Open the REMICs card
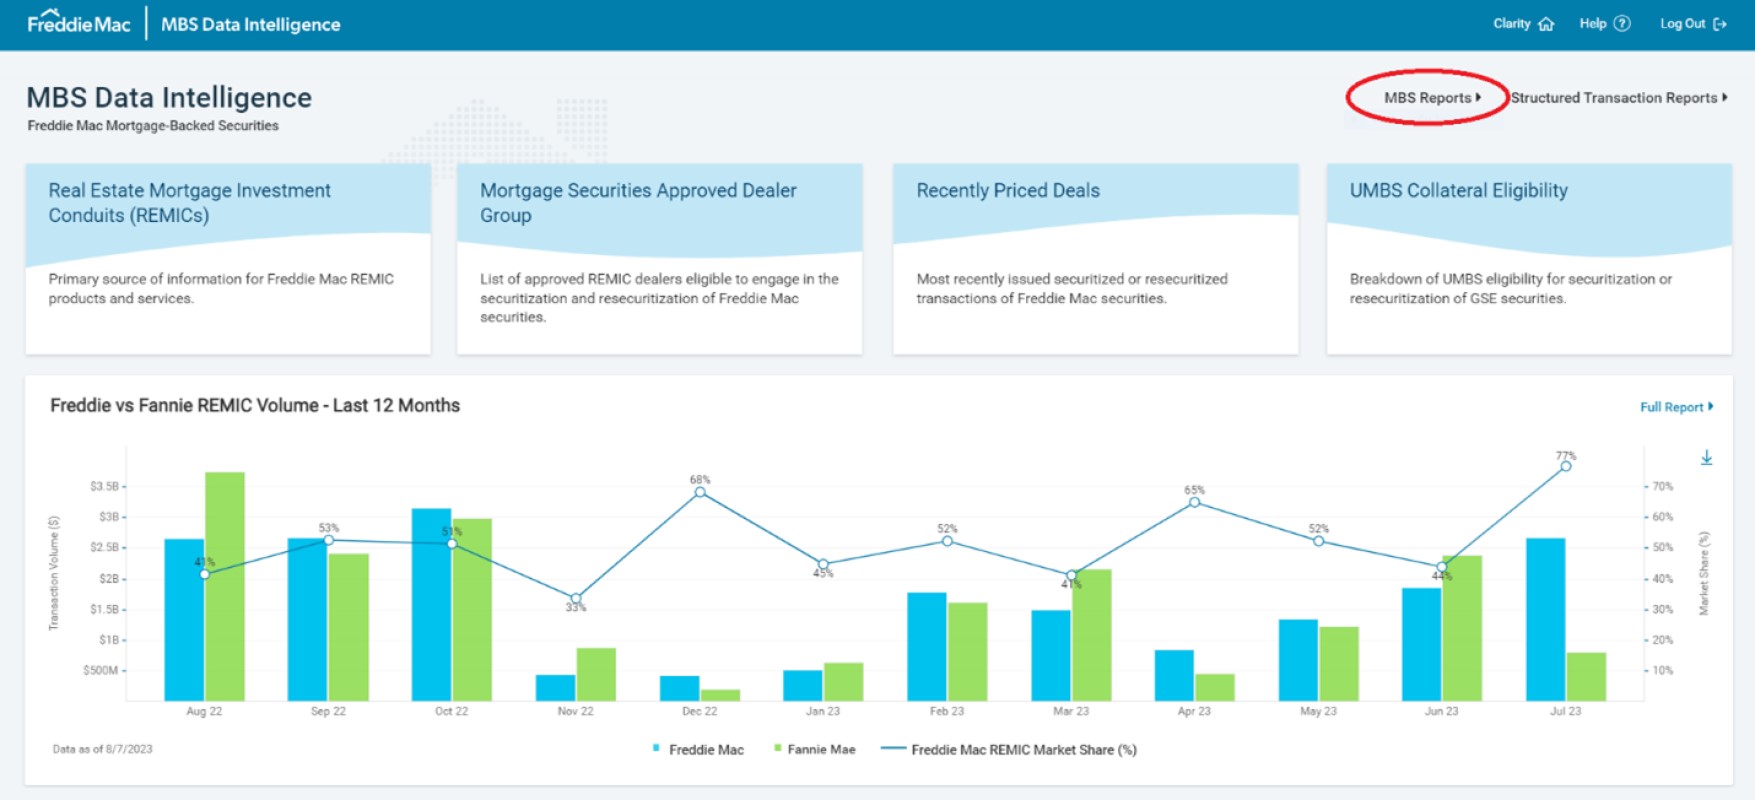 click(228, 259)
